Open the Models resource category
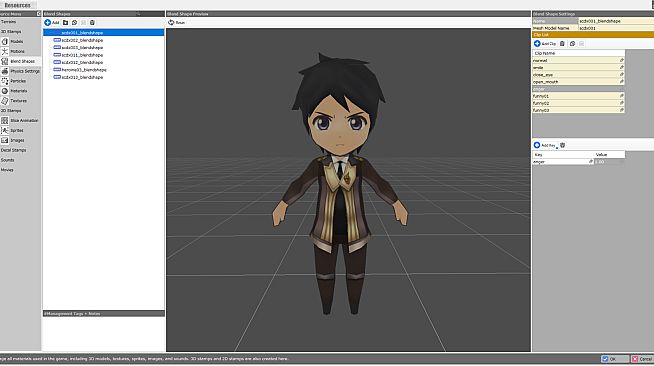This screenshot has height=366, width=654. pyautogui.click(x=20, y=42)
